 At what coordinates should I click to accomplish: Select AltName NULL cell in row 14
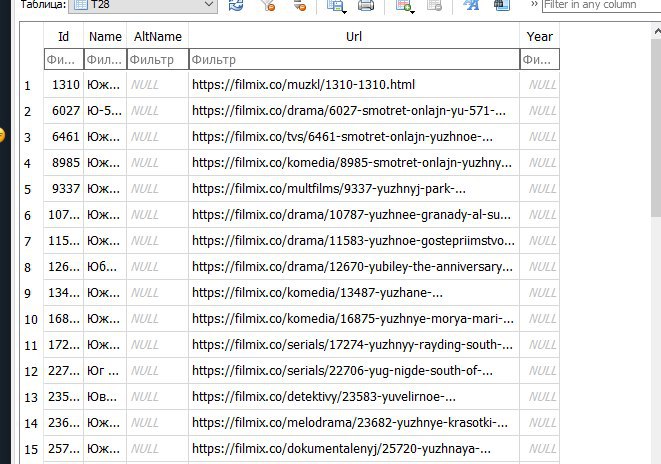click(x=158, y=423)
